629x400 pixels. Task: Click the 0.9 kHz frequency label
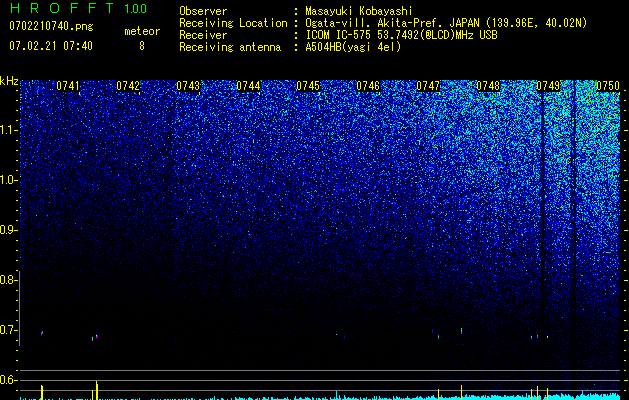pyautogui.click(x=8, y=230)
